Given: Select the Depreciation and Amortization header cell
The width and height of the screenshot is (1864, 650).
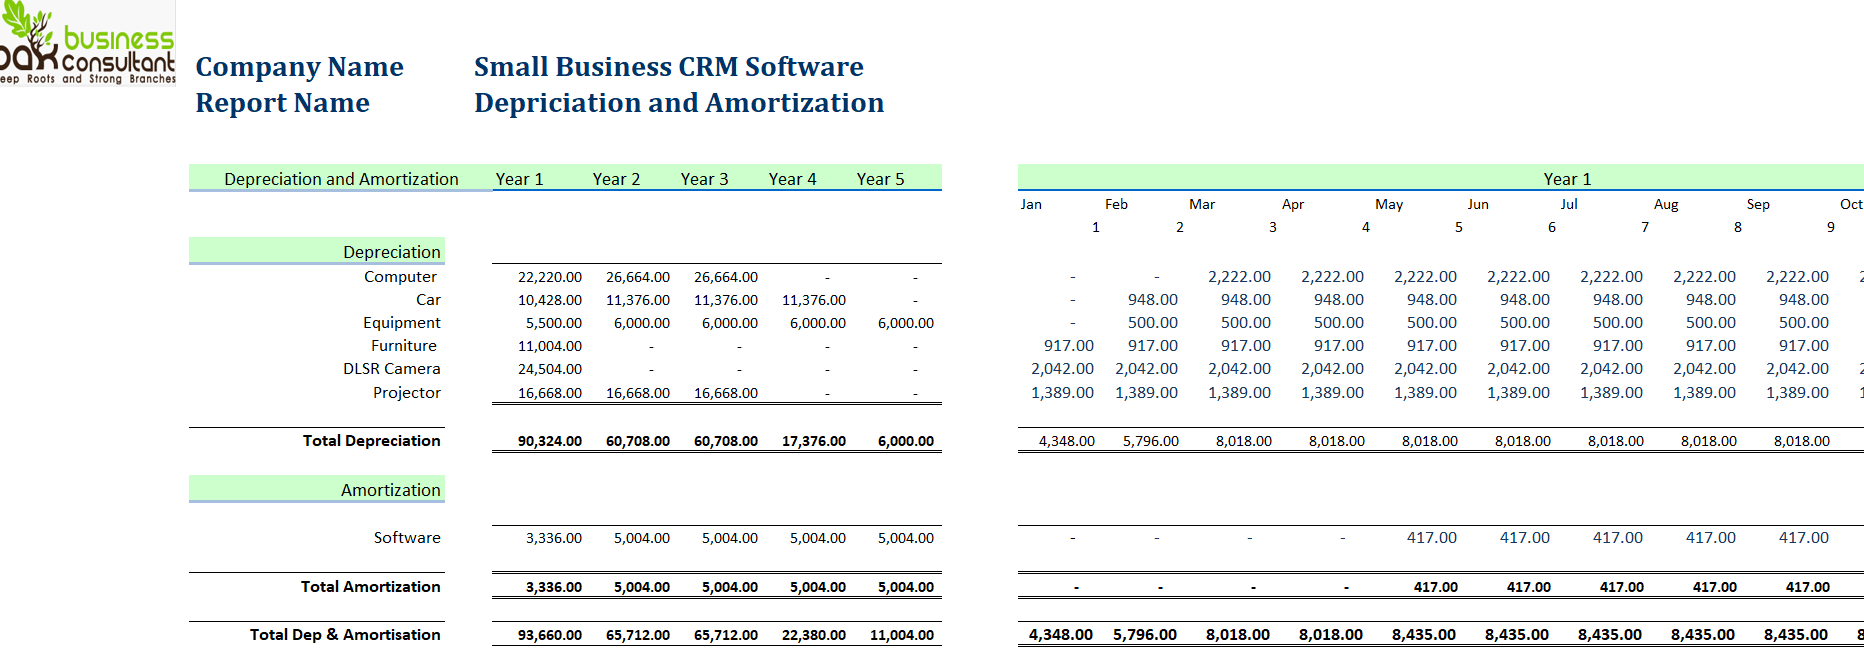Looking at the screenshot, I should click(341, 179).
